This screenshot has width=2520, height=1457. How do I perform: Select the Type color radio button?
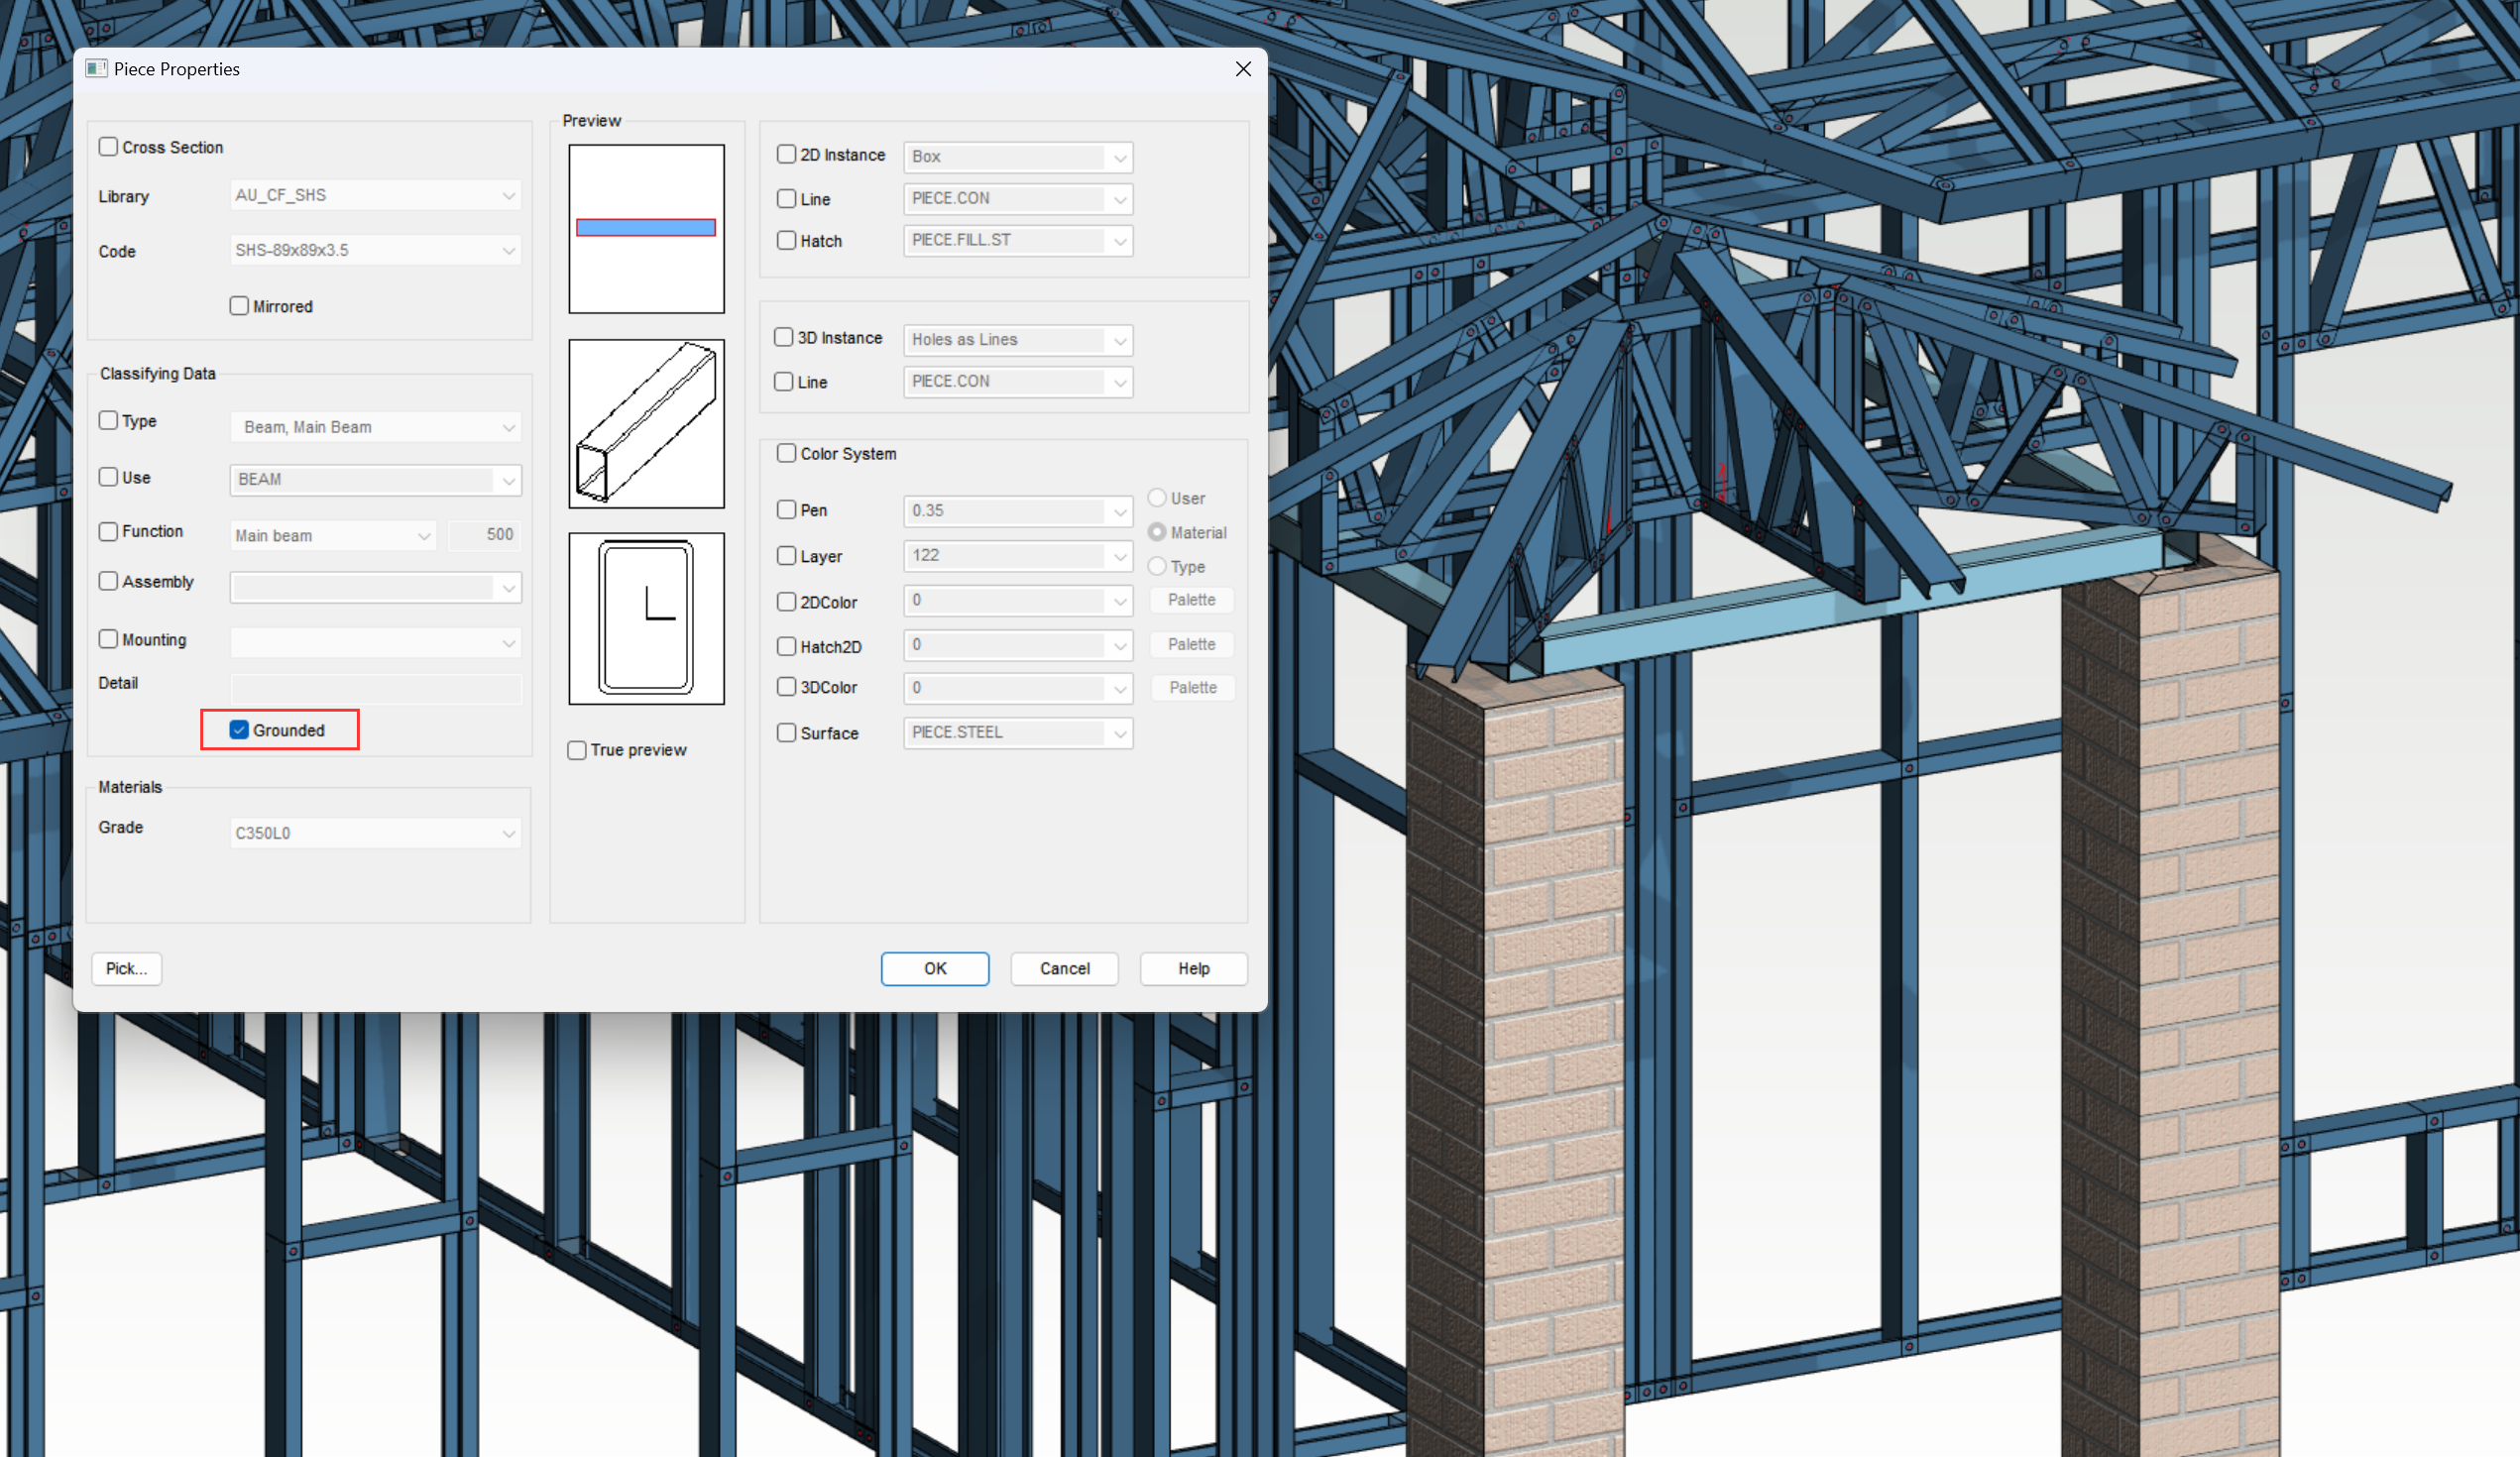point(1157,567)
